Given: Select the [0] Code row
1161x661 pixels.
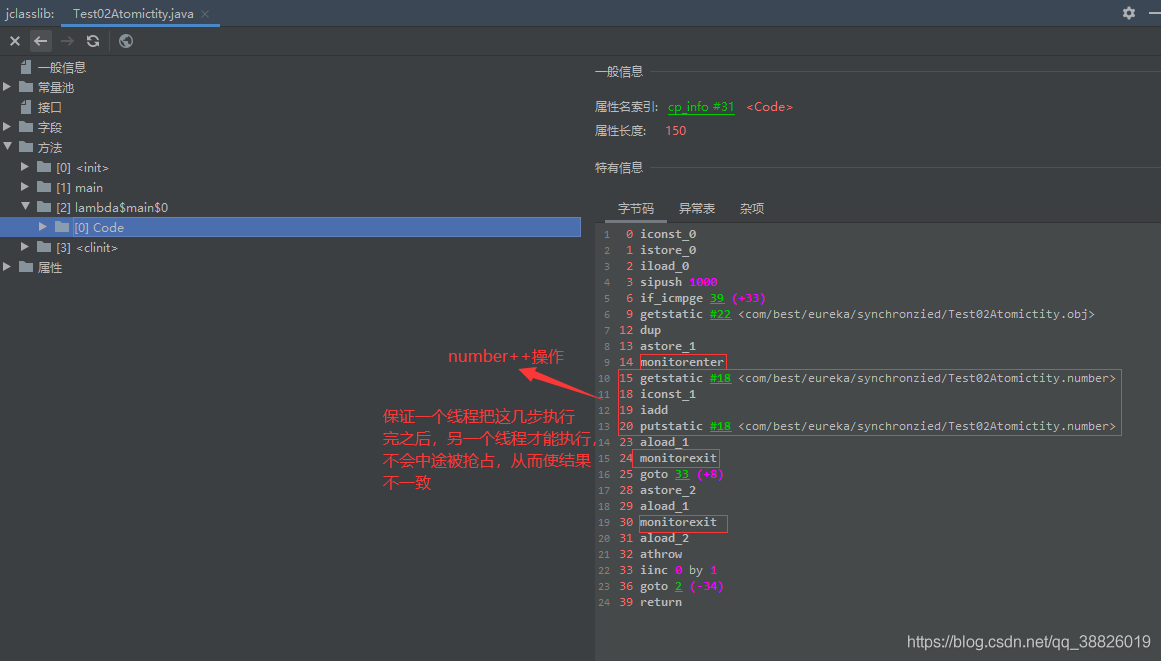Looking at the screenshot, I should tap(290, 227).
